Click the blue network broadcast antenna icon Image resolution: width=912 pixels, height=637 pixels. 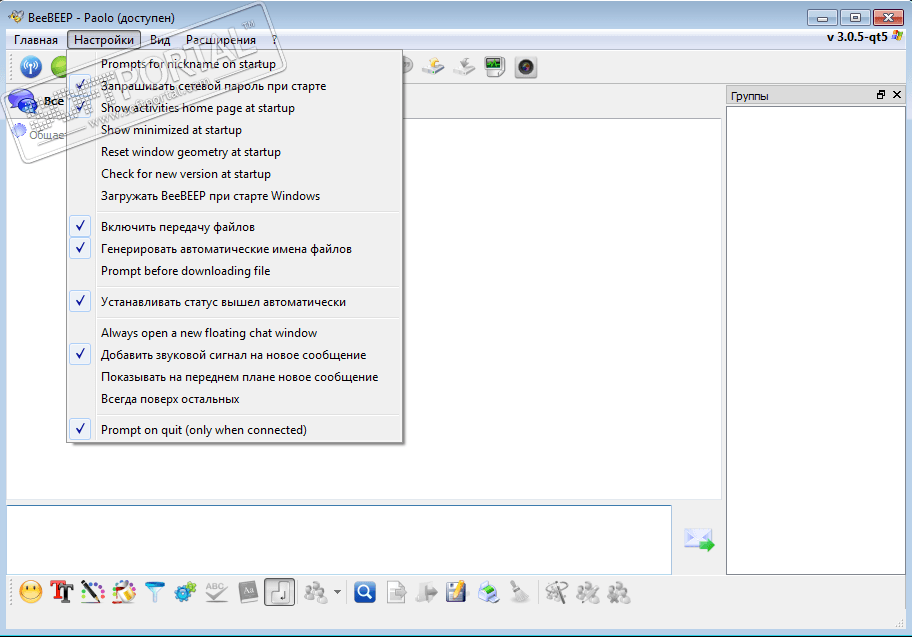31,67
